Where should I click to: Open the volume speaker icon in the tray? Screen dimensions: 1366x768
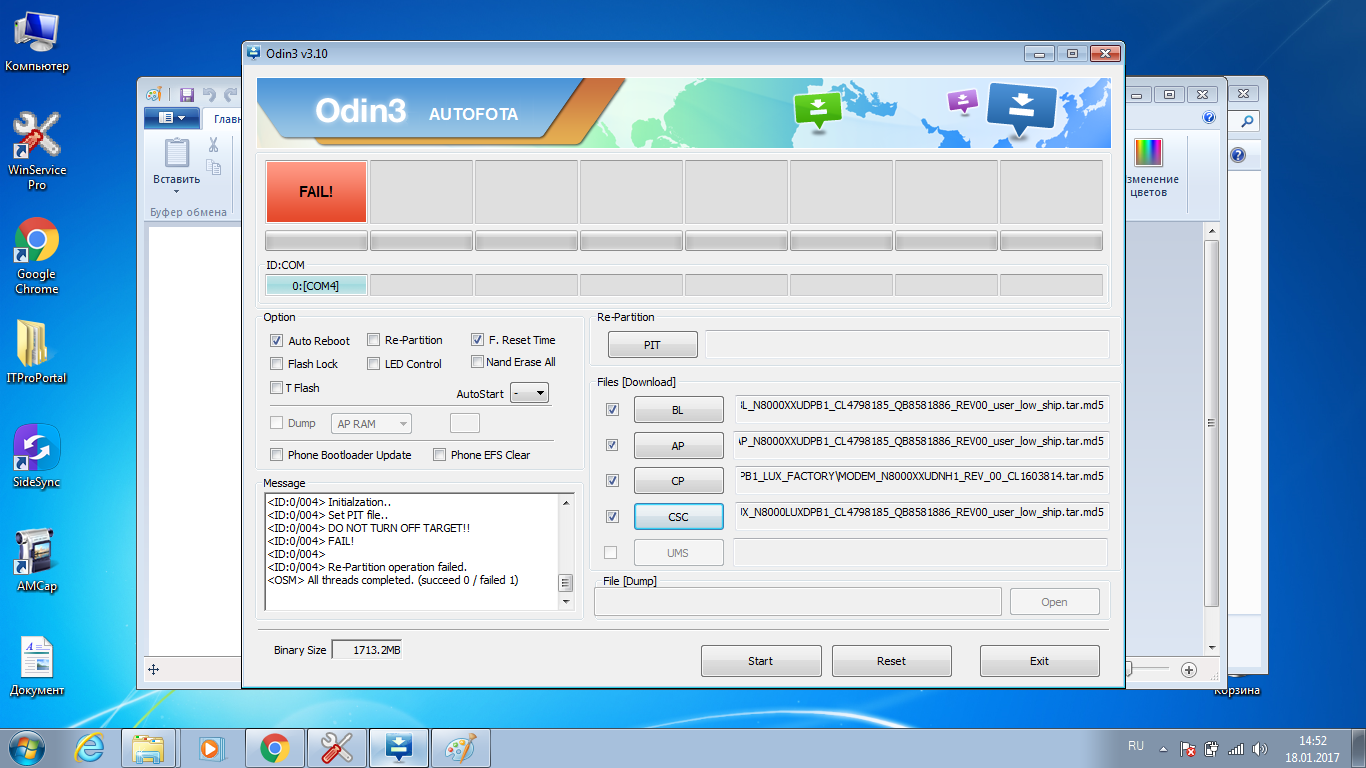(1259, 748)
